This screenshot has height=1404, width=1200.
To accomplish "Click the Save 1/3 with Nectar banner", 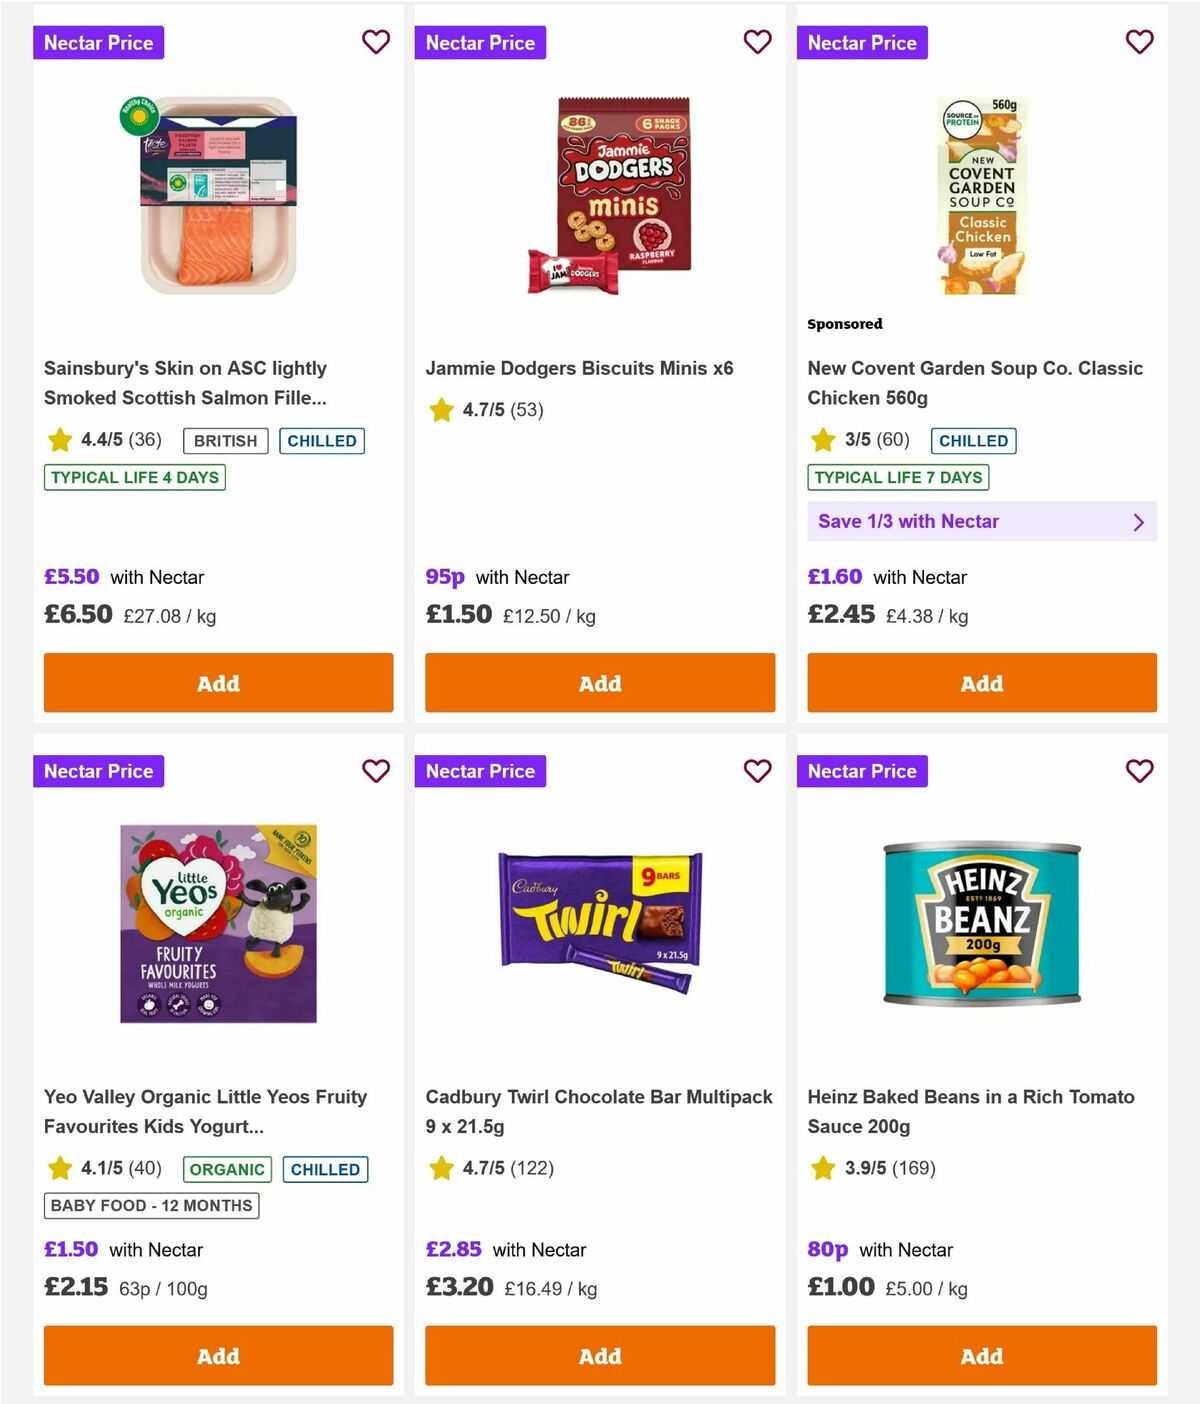I will tap(980, 521).
